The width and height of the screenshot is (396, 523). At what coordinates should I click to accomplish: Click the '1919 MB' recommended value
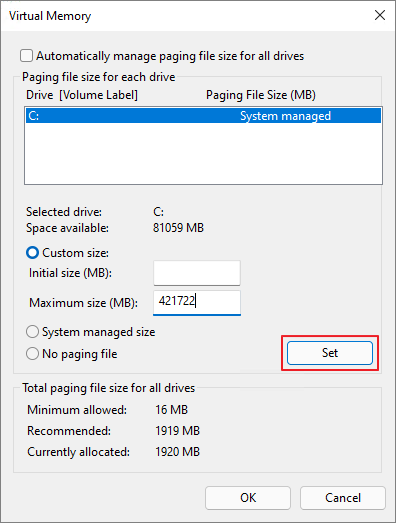tap(177, 431)
